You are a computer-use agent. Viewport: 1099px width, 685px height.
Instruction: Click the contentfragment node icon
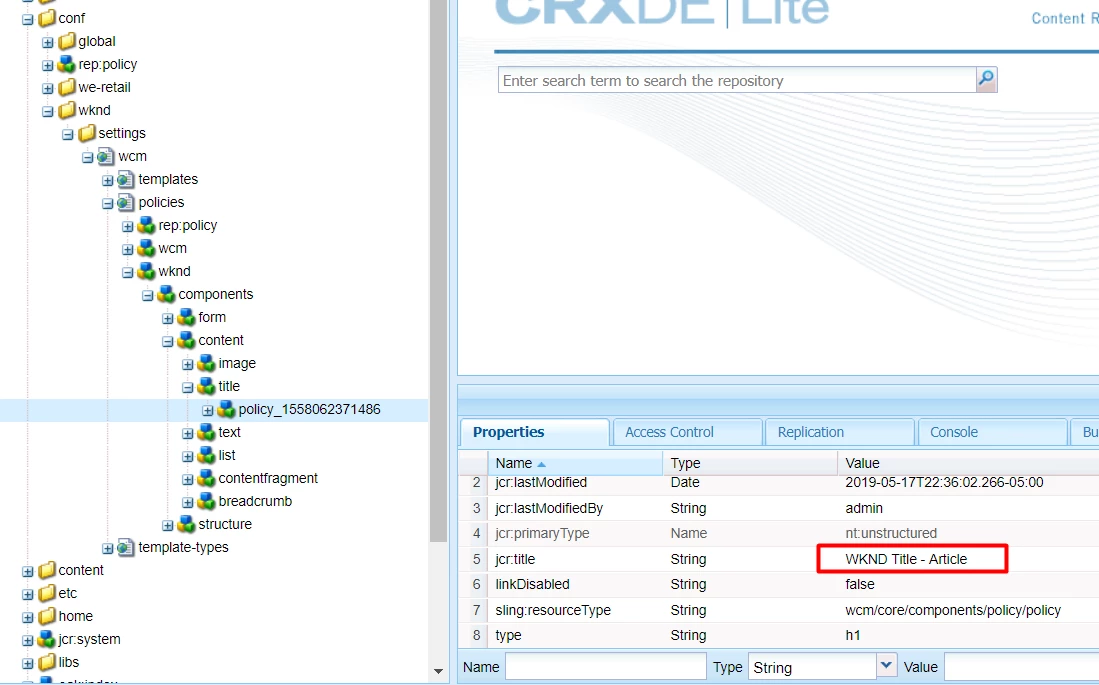pyautogui.click(x=206, y=478)
